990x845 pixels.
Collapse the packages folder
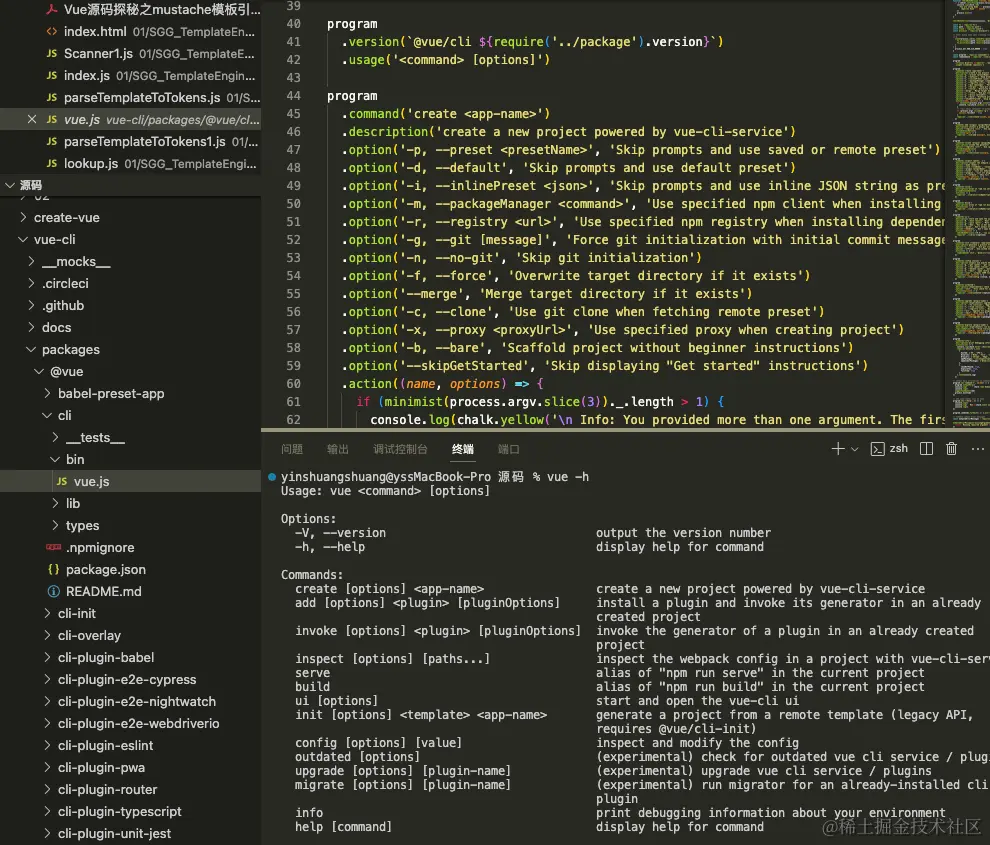(130, 349)
